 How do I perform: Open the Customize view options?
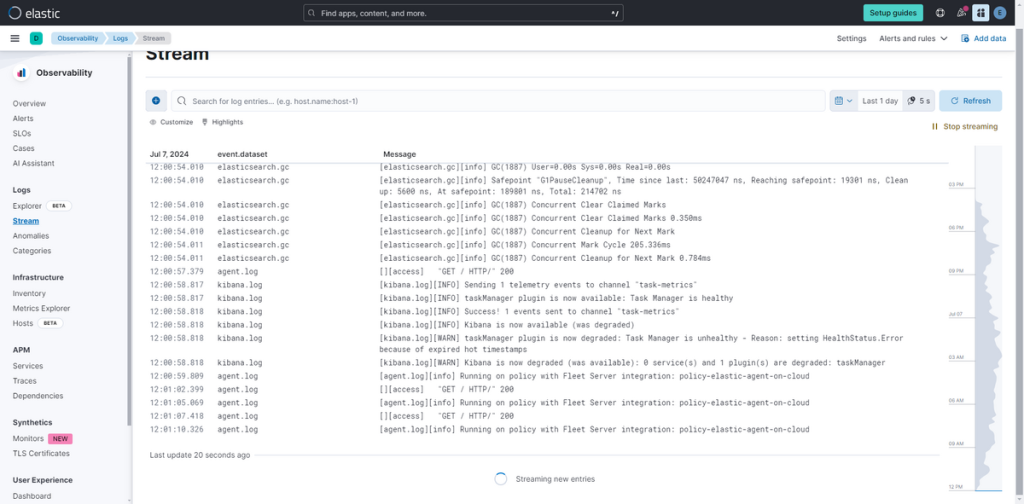(x=171, y=122)
